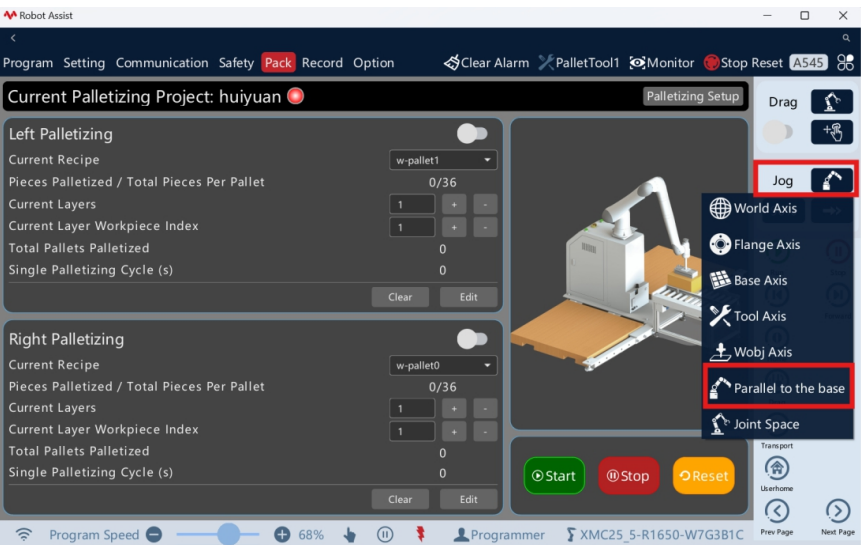Click the green Start button
This screenshot has width=861, height=545.
point(554,475)
